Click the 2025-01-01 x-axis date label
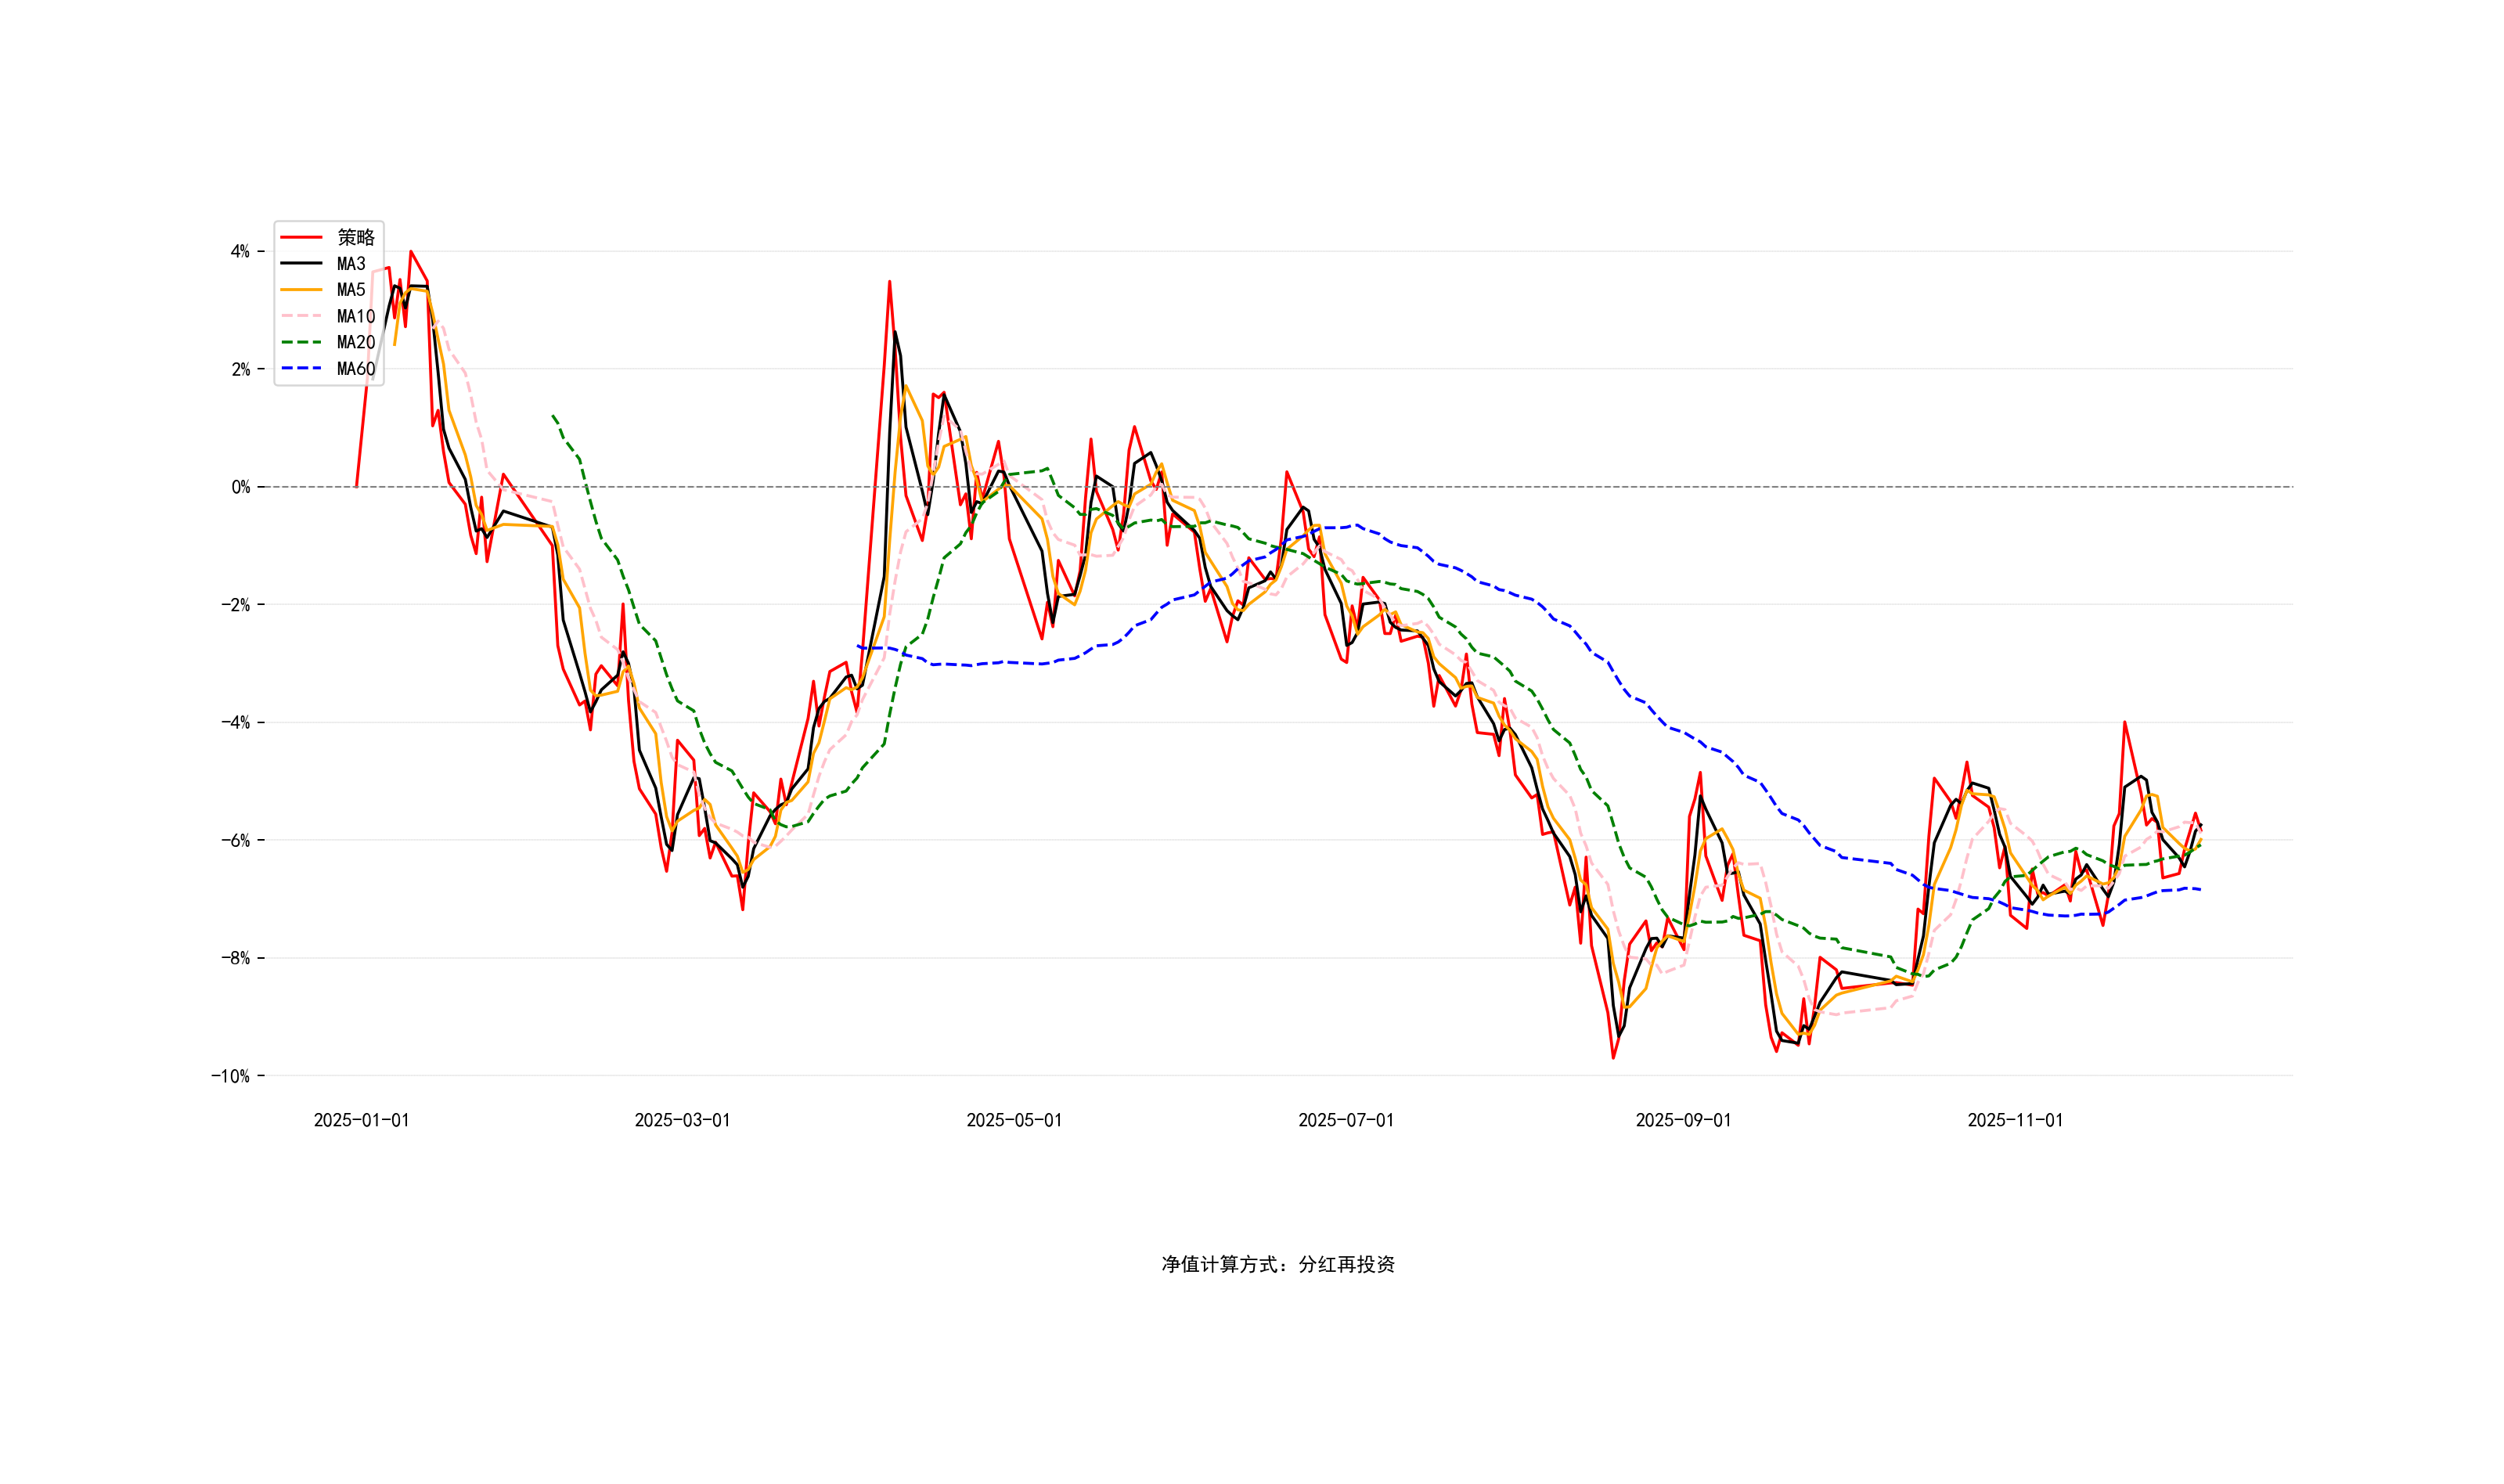Screen dimensions: 2504x1484 (361, 1120)
